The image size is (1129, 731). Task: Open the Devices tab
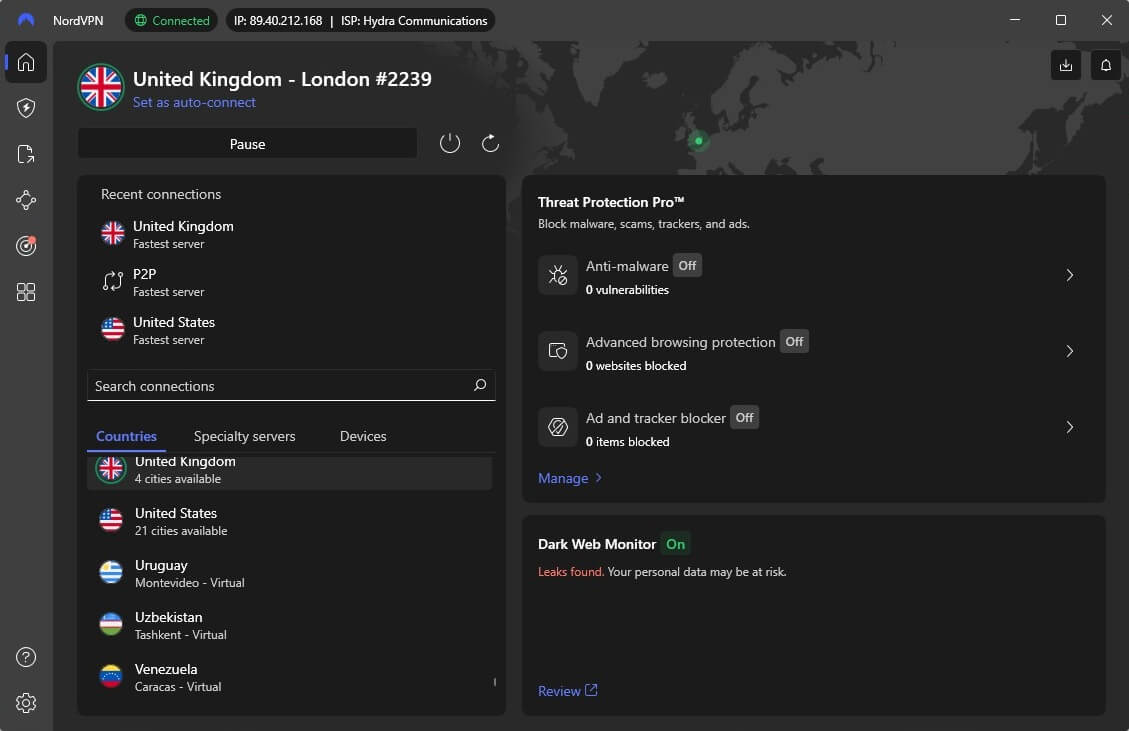pos(362,436)
